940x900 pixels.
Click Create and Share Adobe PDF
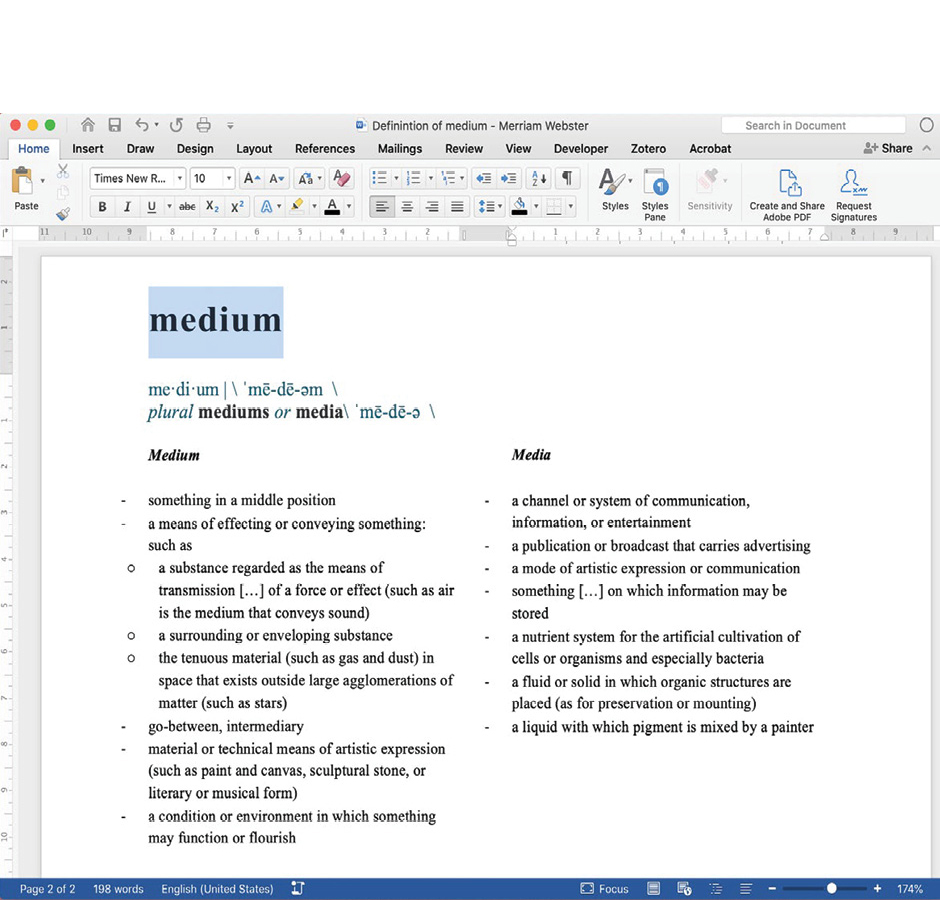tap(787, 194)
